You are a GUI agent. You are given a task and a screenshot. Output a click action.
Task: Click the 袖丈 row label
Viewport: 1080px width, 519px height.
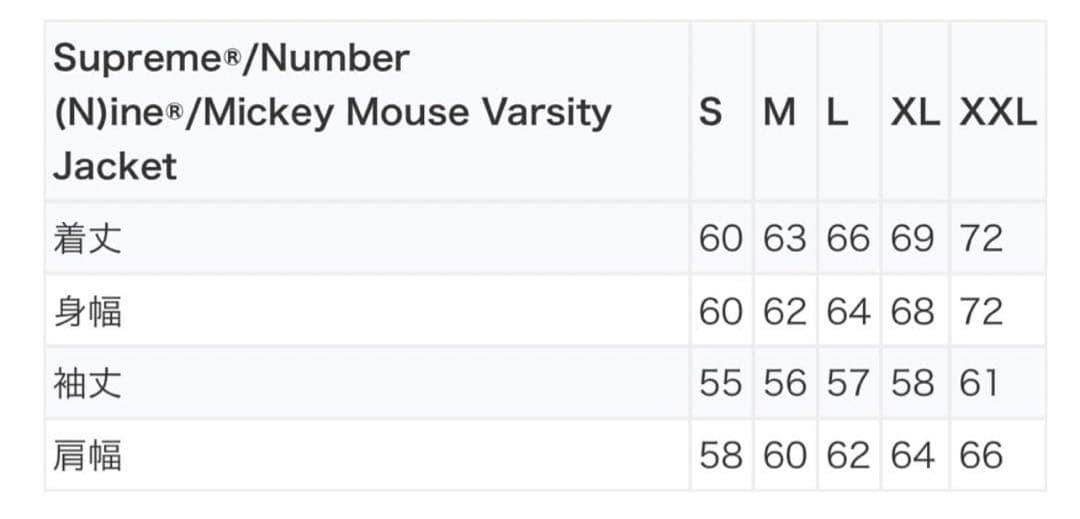point(87,384)
